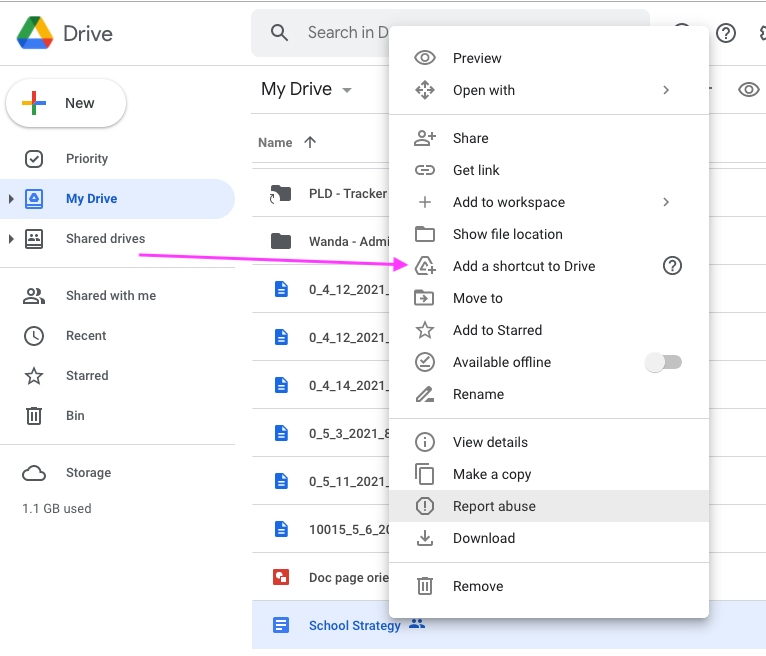Click the search magnifier icon
766x656 pixels.
point(279,33)
